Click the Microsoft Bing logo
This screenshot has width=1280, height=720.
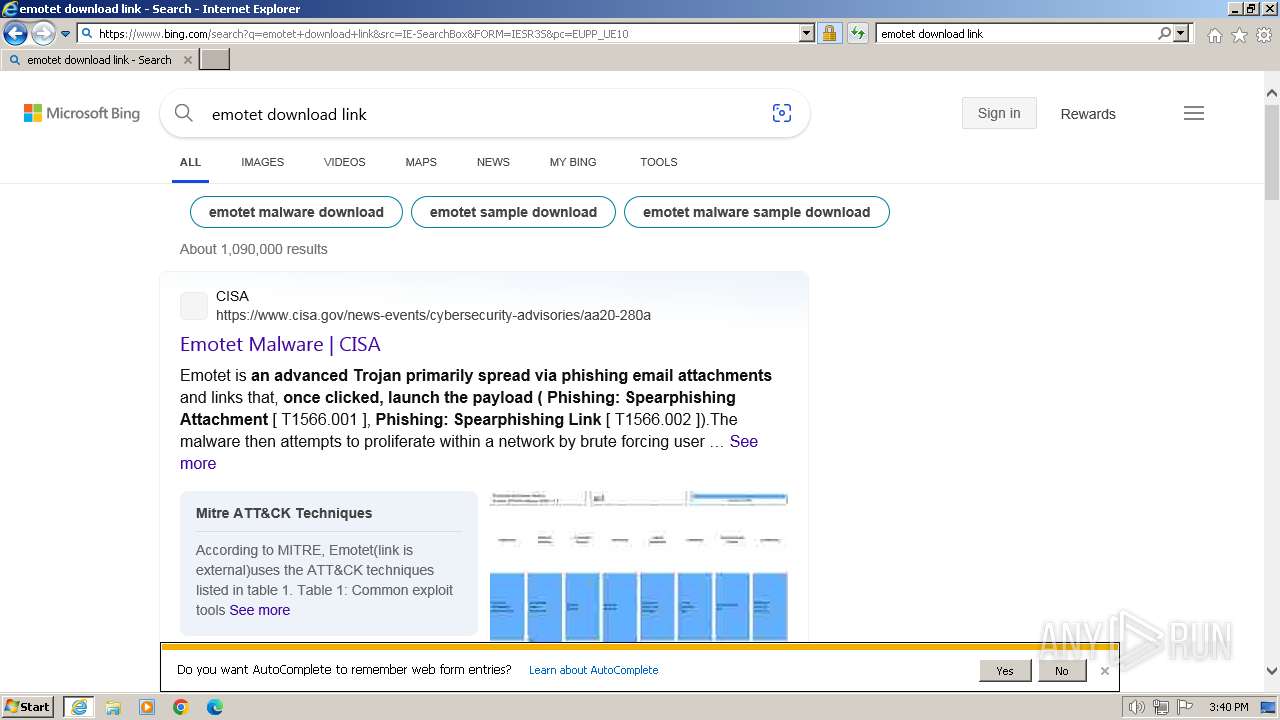point(82,114)
